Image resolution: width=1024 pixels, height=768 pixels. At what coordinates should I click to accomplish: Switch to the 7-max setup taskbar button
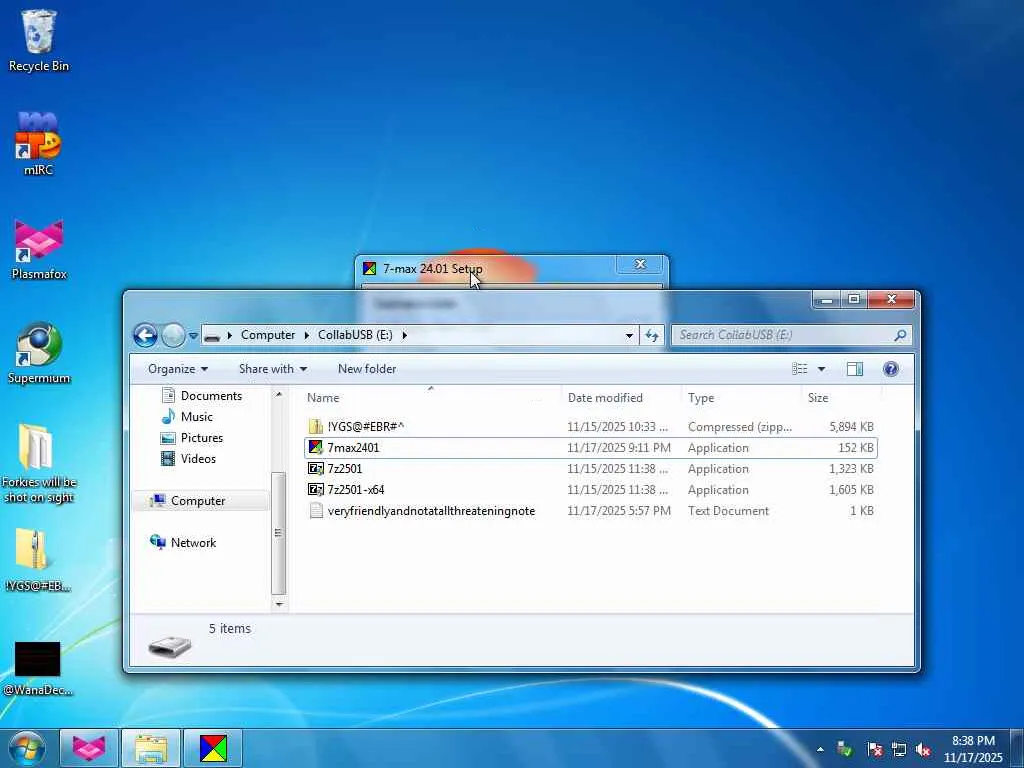(213, 748)
